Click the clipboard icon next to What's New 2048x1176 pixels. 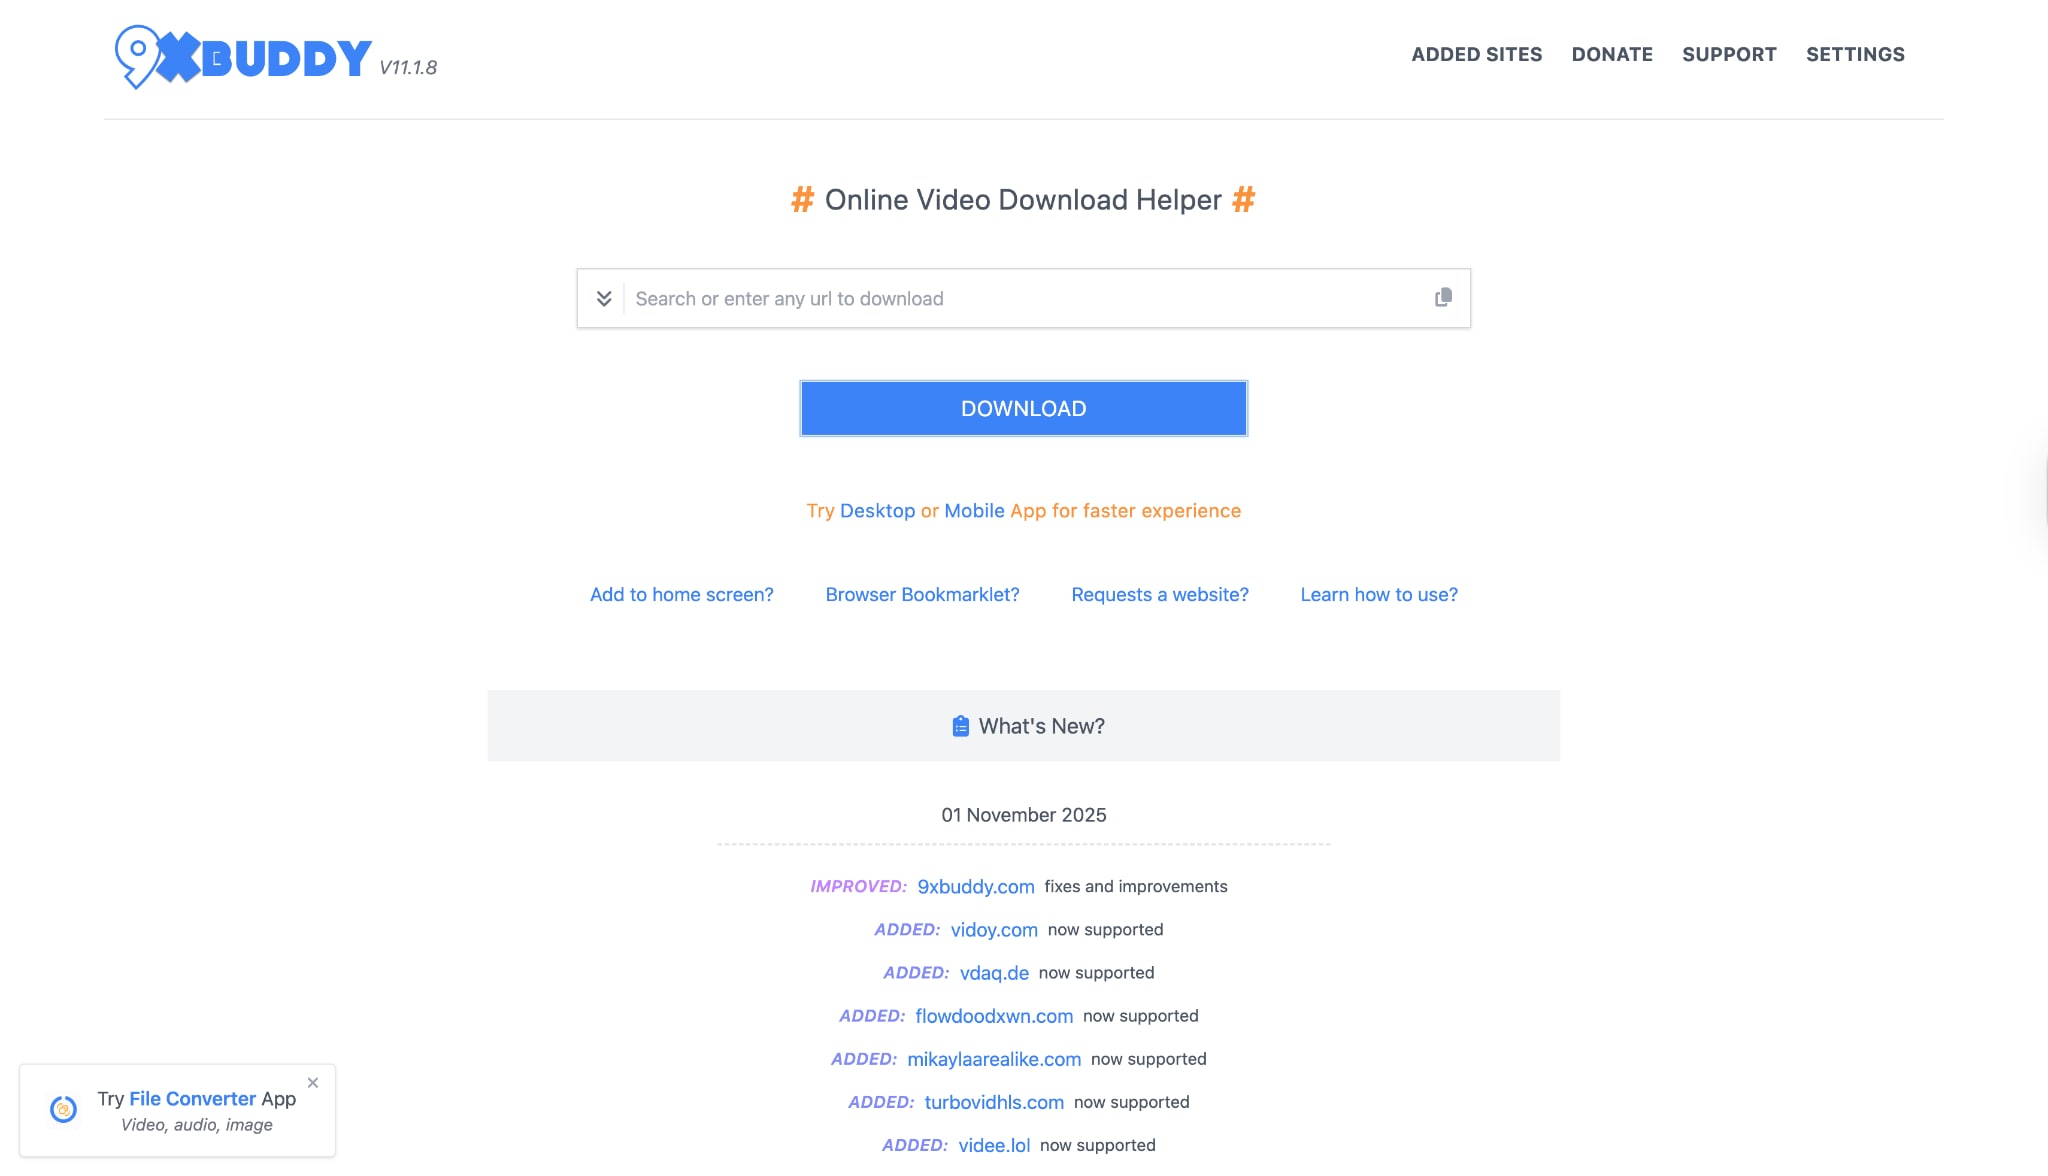click(961, 726)
